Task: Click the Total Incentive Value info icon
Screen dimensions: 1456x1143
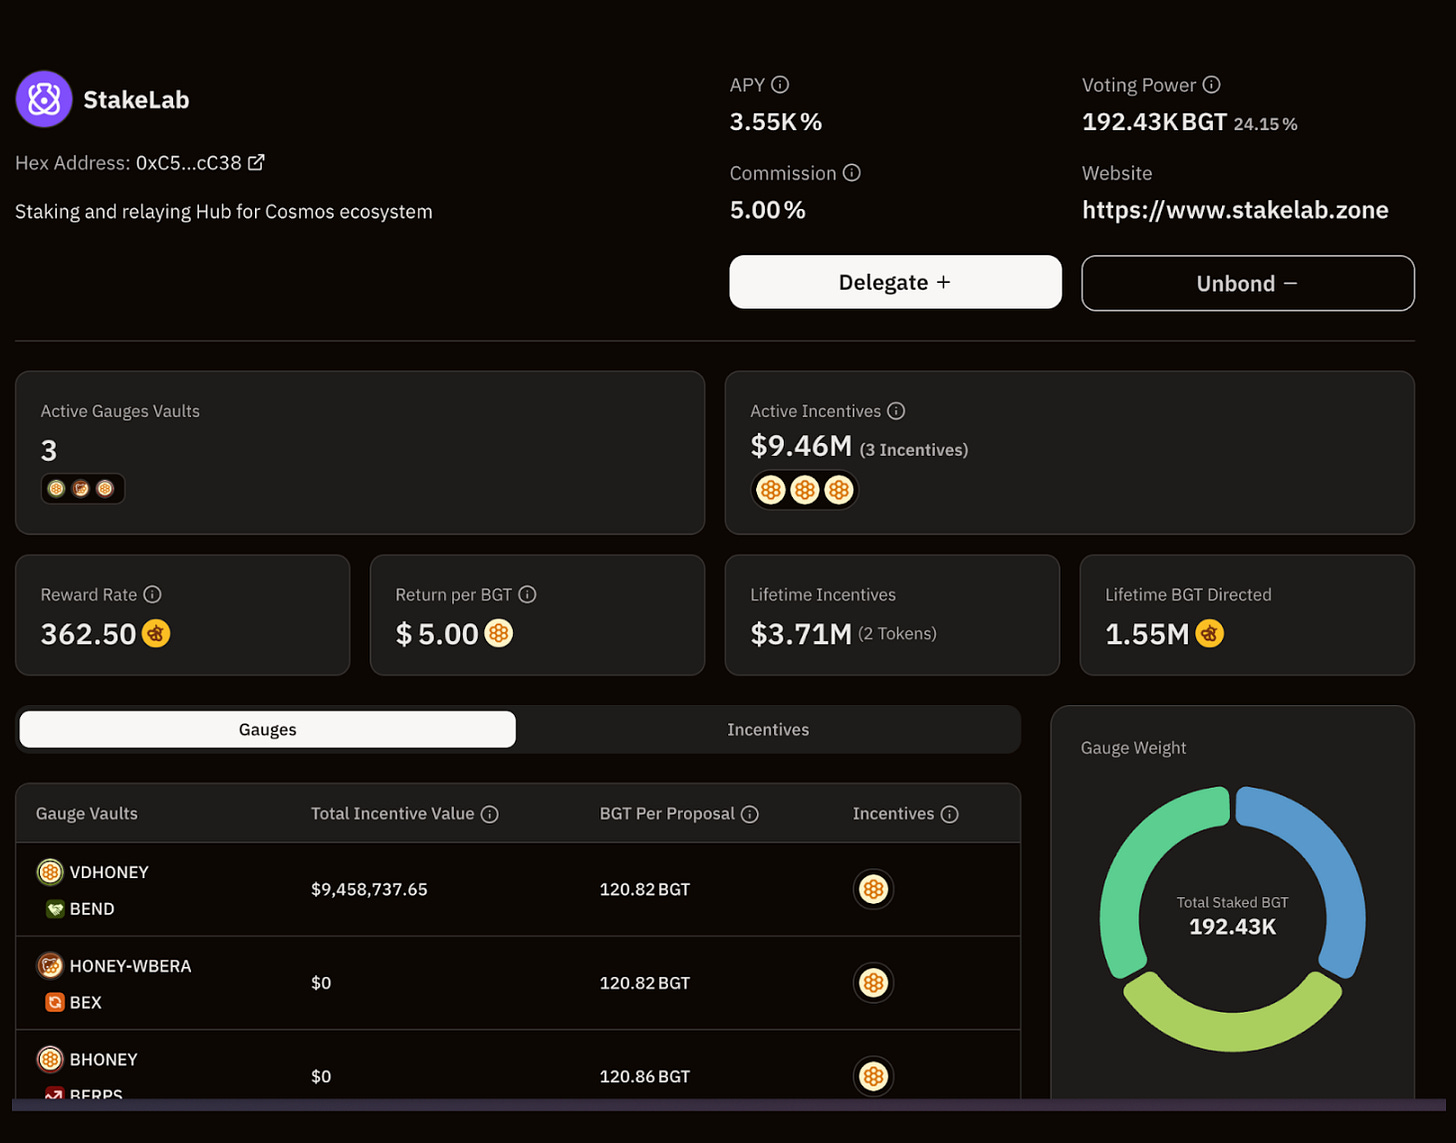Action: 489,814
